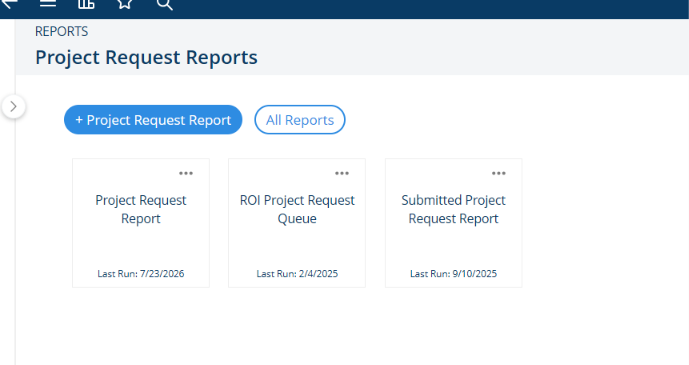The height and width of the screenshot is (365, 689).
Task: Create a new Project Request Report
Action: [153, 119]
